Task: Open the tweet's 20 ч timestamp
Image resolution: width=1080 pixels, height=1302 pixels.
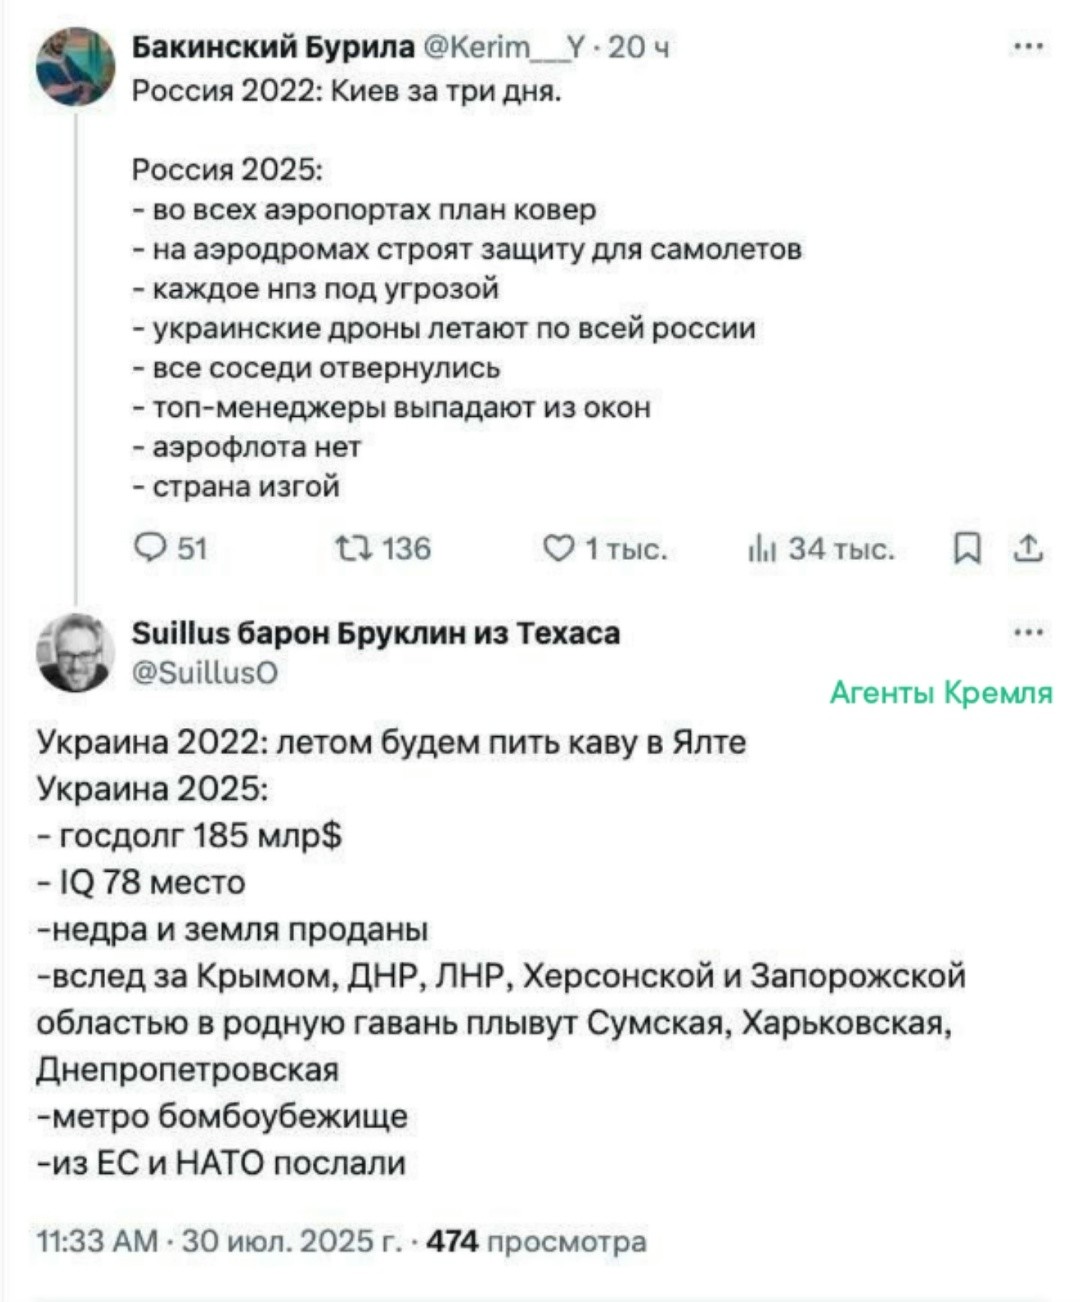Action: click(x=639, y=47)
